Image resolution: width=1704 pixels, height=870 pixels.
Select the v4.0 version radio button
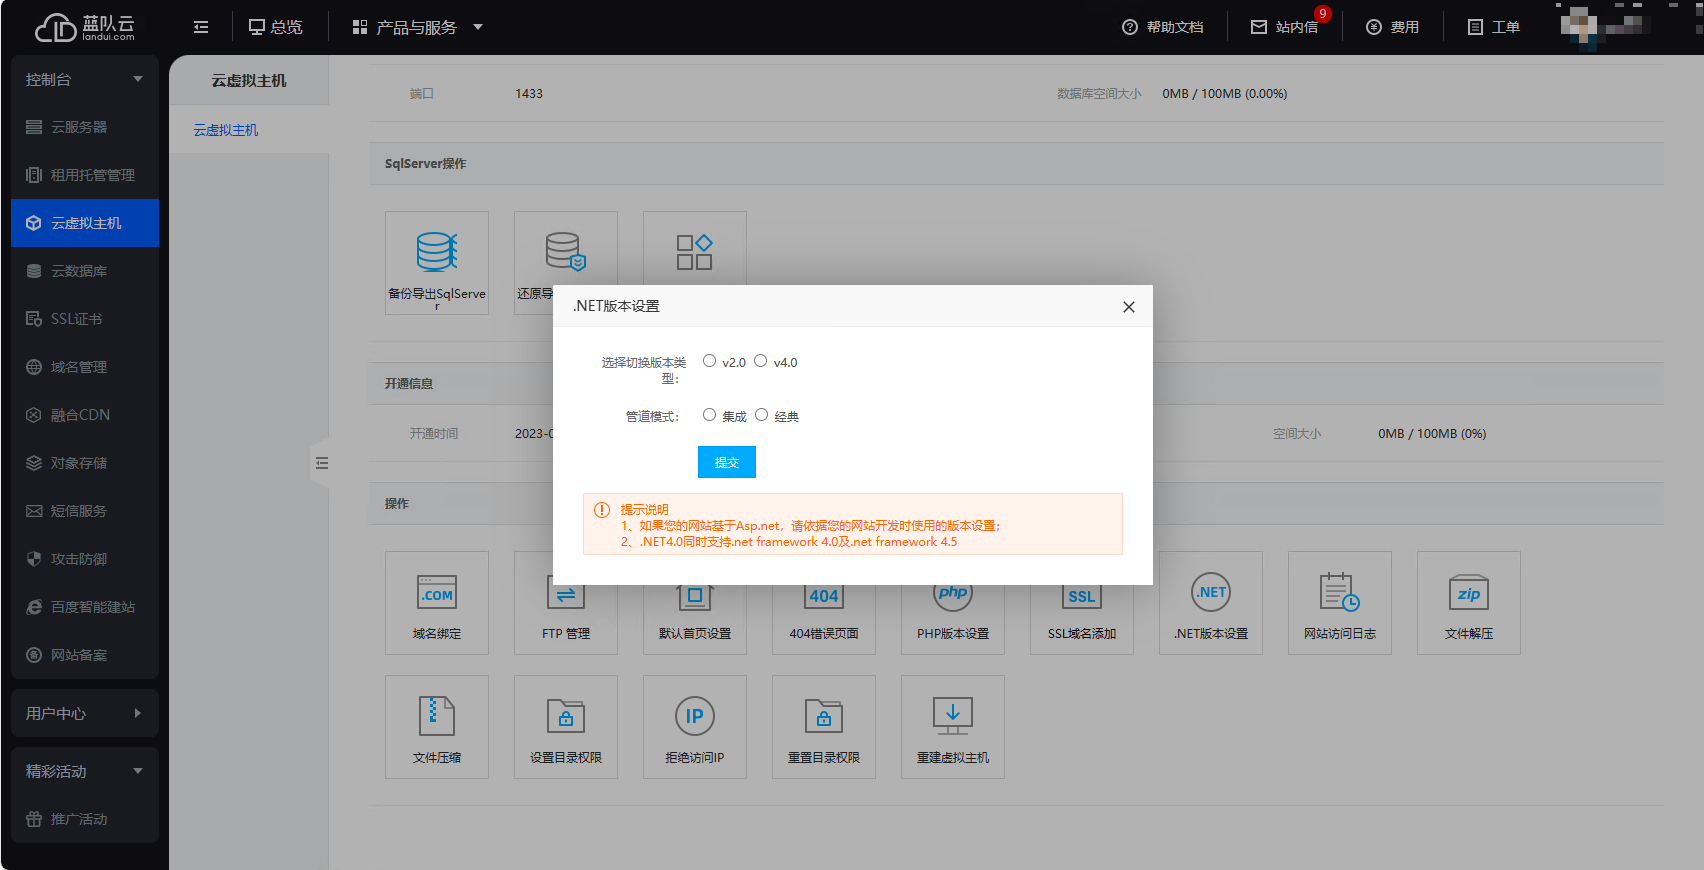(x=761, y=361)
